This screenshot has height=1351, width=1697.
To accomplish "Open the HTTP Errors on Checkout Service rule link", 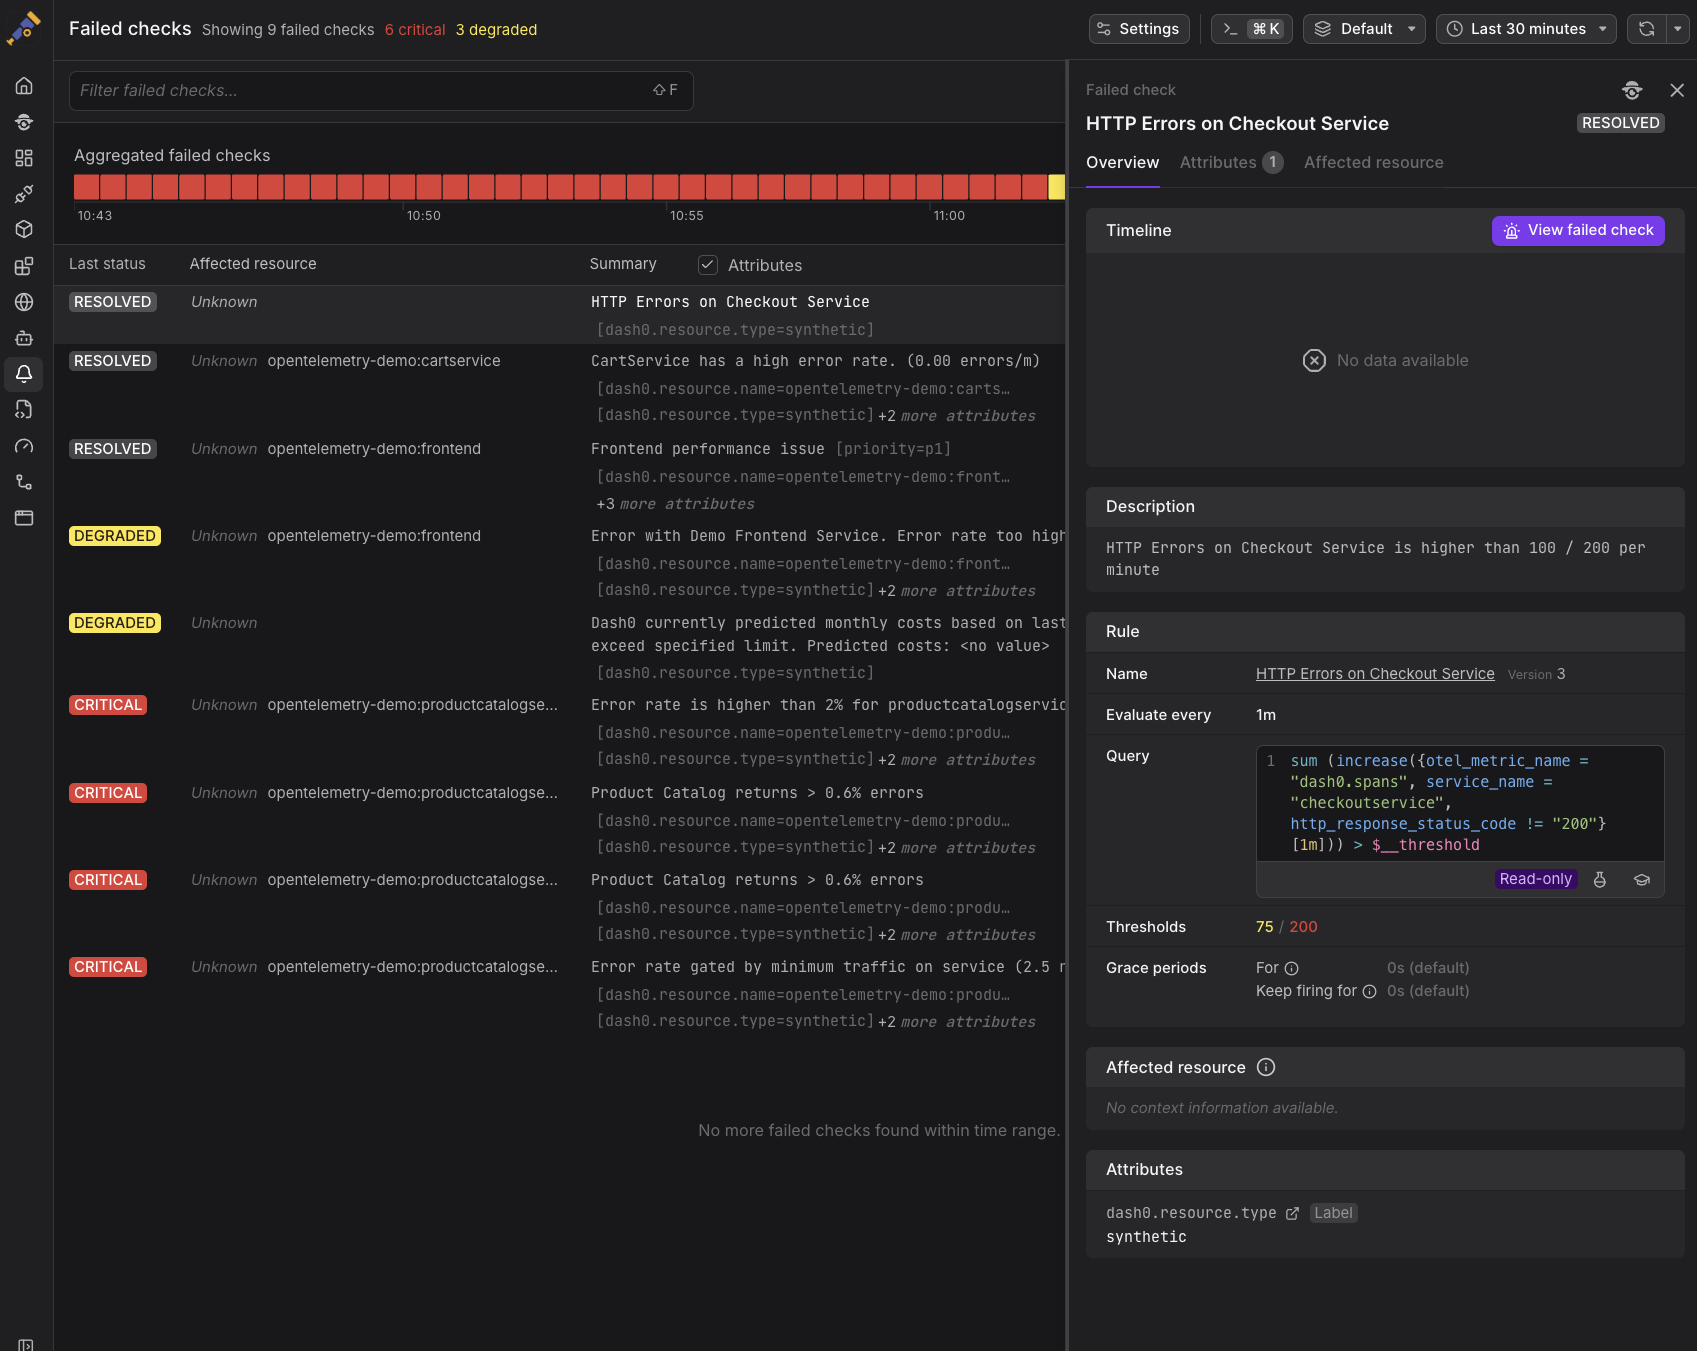I will (1374, 674).
